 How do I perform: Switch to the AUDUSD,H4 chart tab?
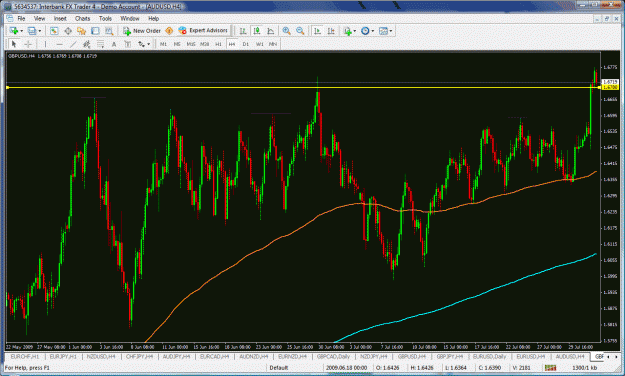click(570, 356)
